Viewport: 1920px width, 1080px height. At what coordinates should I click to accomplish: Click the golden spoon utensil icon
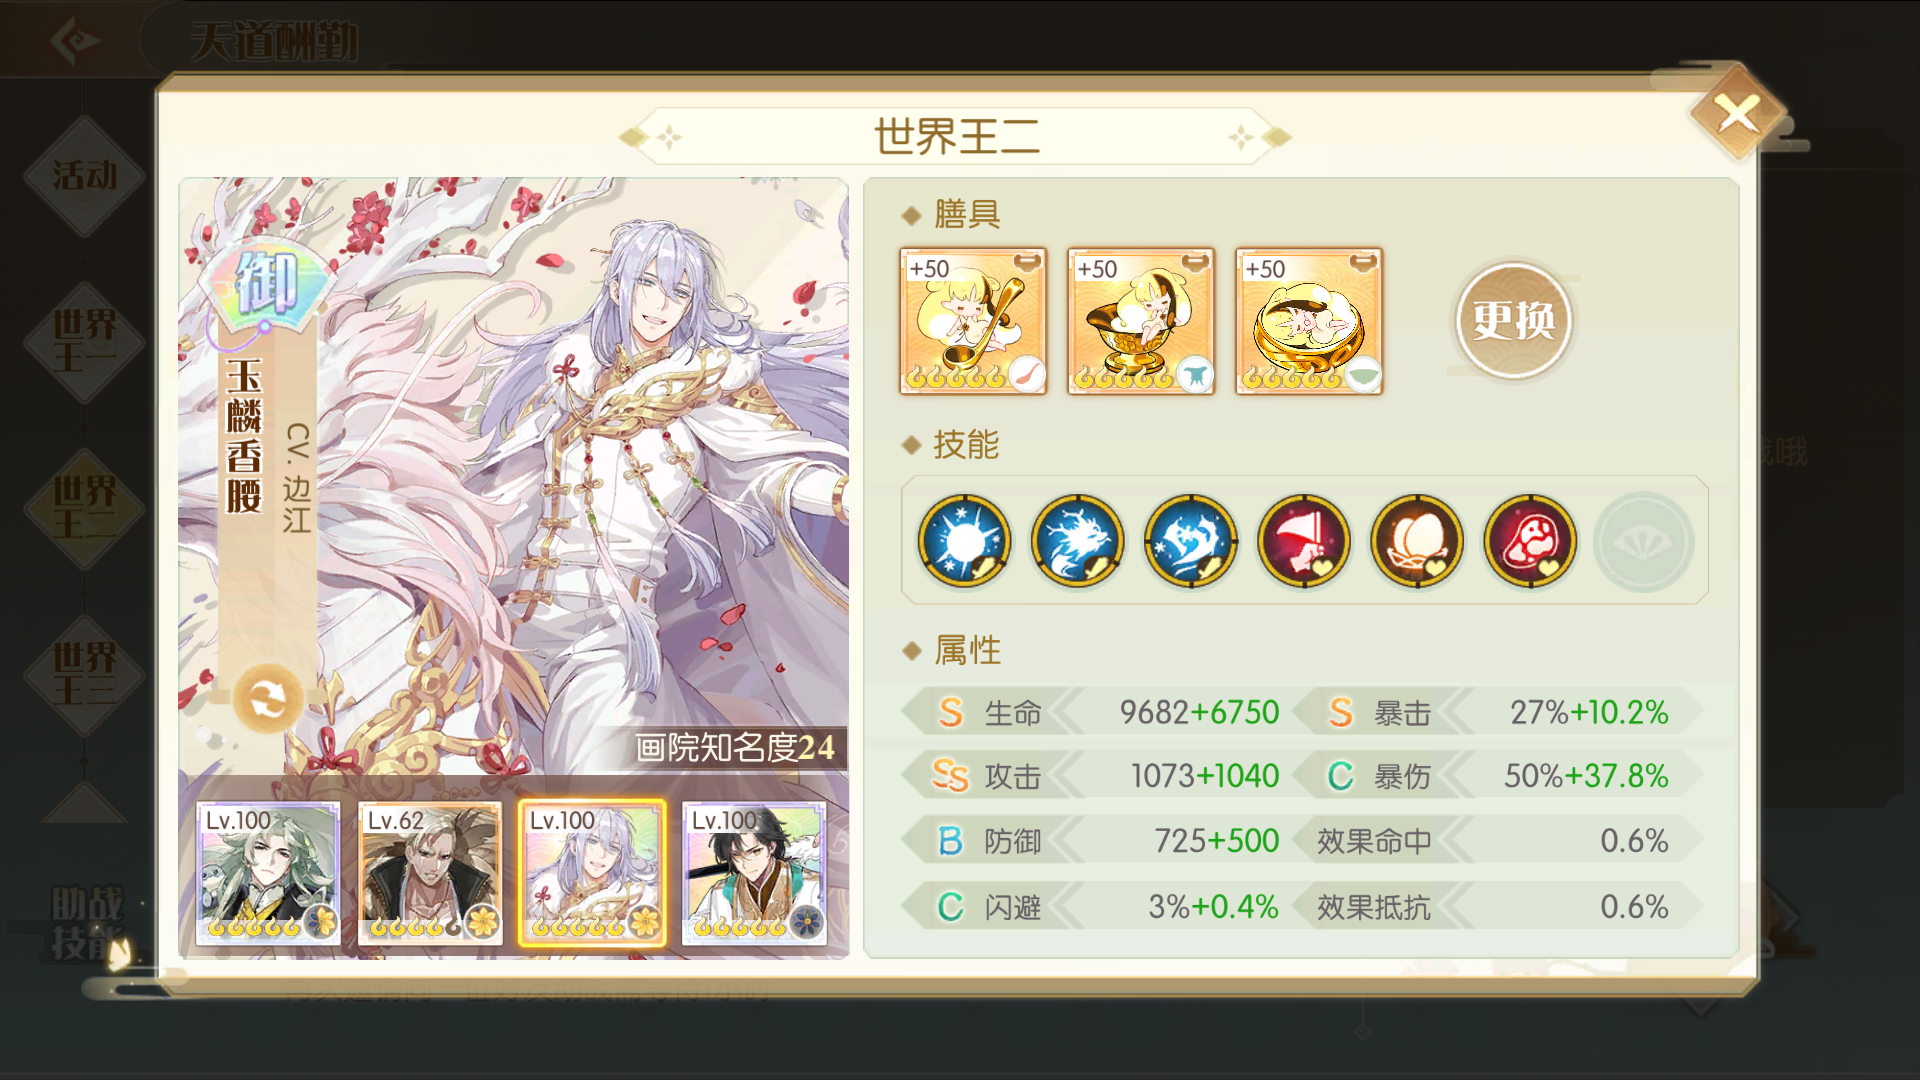(973, 321)
